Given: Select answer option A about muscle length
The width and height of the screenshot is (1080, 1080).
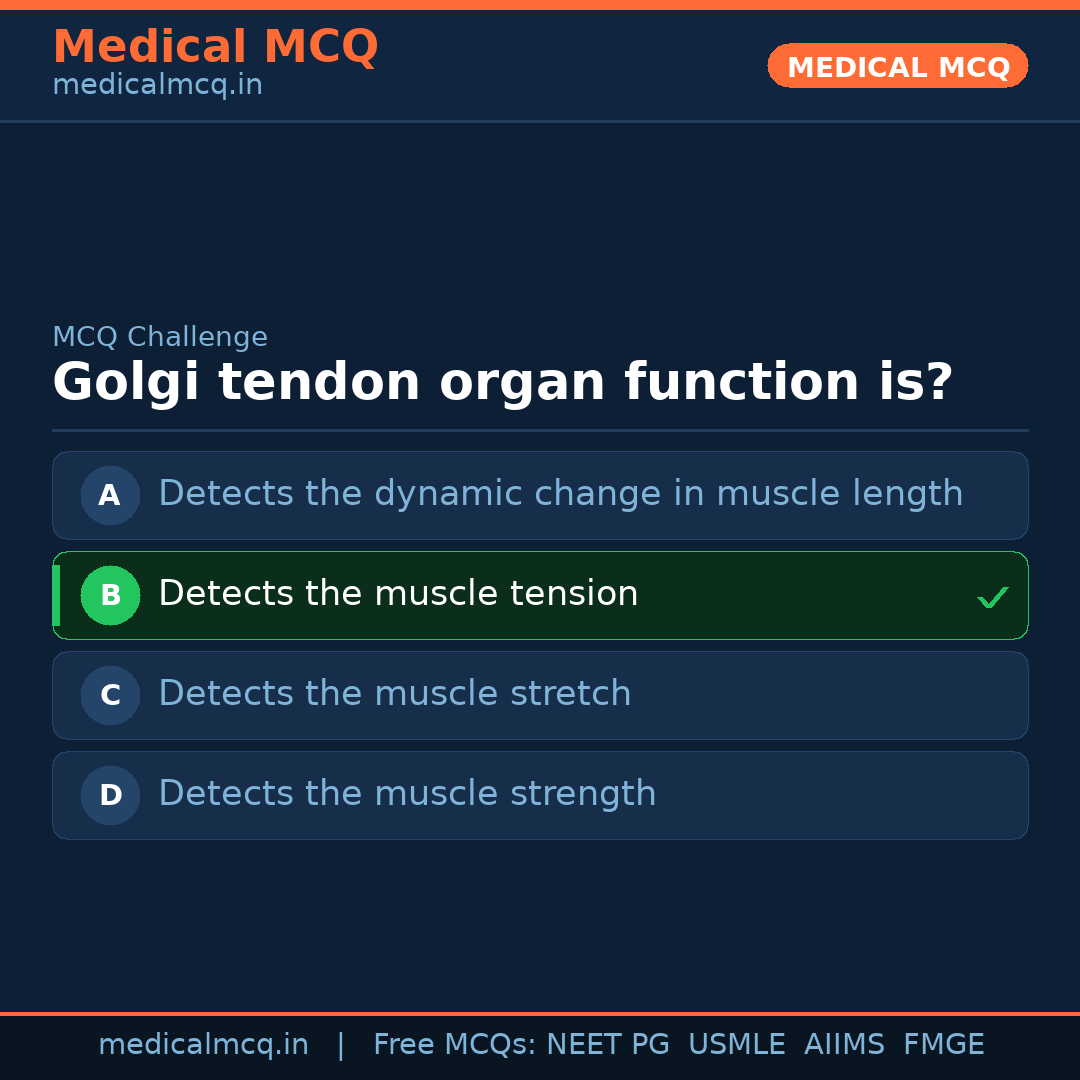Looking at the screenshot, I should point(540,495).
